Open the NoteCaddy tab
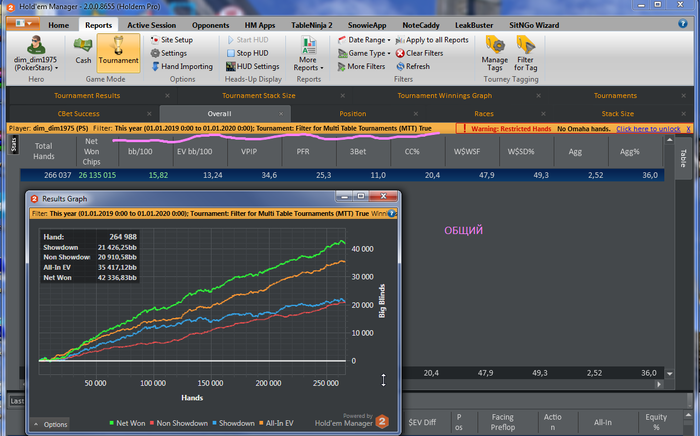This screenshot has height=436, width=700. (x=421, y=25)
